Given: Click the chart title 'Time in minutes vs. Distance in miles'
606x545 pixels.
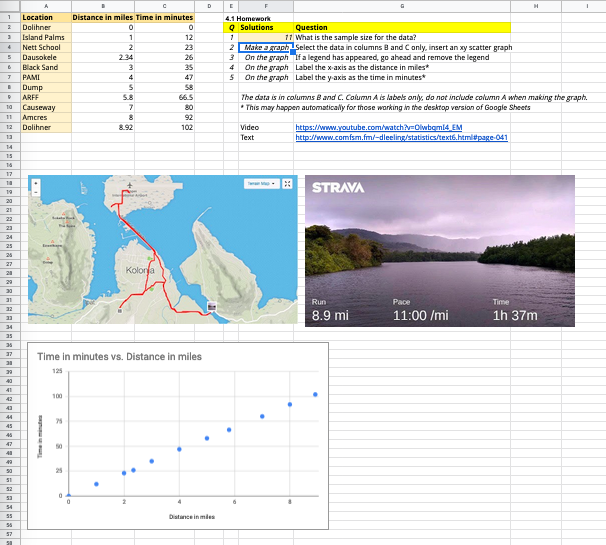Looking at the screenshot, I should coord(119,357).
